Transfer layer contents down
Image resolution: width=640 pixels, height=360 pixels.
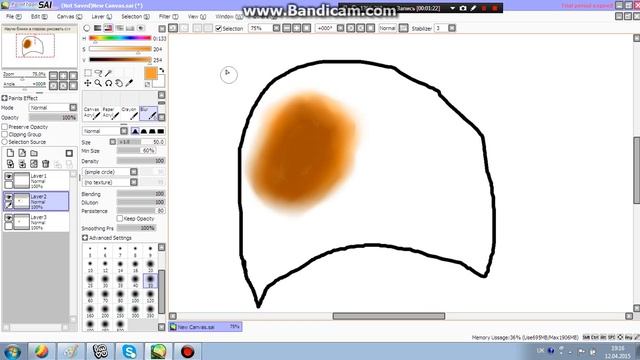pos(10,164)
